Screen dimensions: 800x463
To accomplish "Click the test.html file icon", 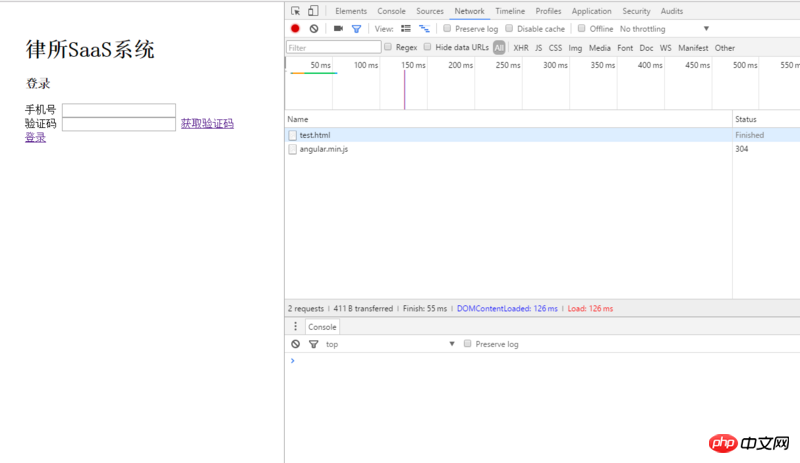I will (292, 135).
